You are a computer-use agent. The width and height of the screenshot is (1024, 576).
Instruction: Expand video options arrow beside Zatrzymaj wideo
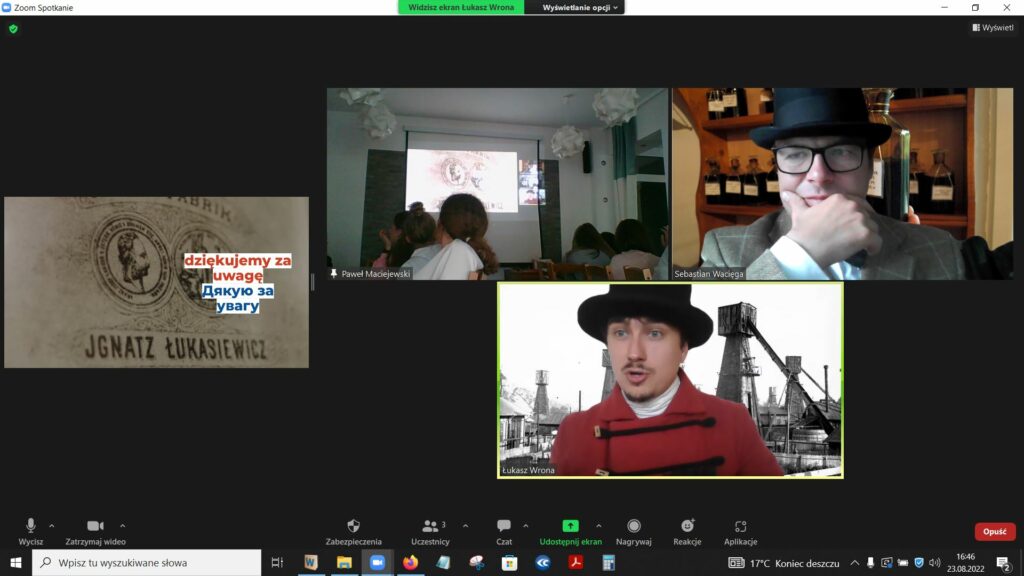[x=123, y=526]
